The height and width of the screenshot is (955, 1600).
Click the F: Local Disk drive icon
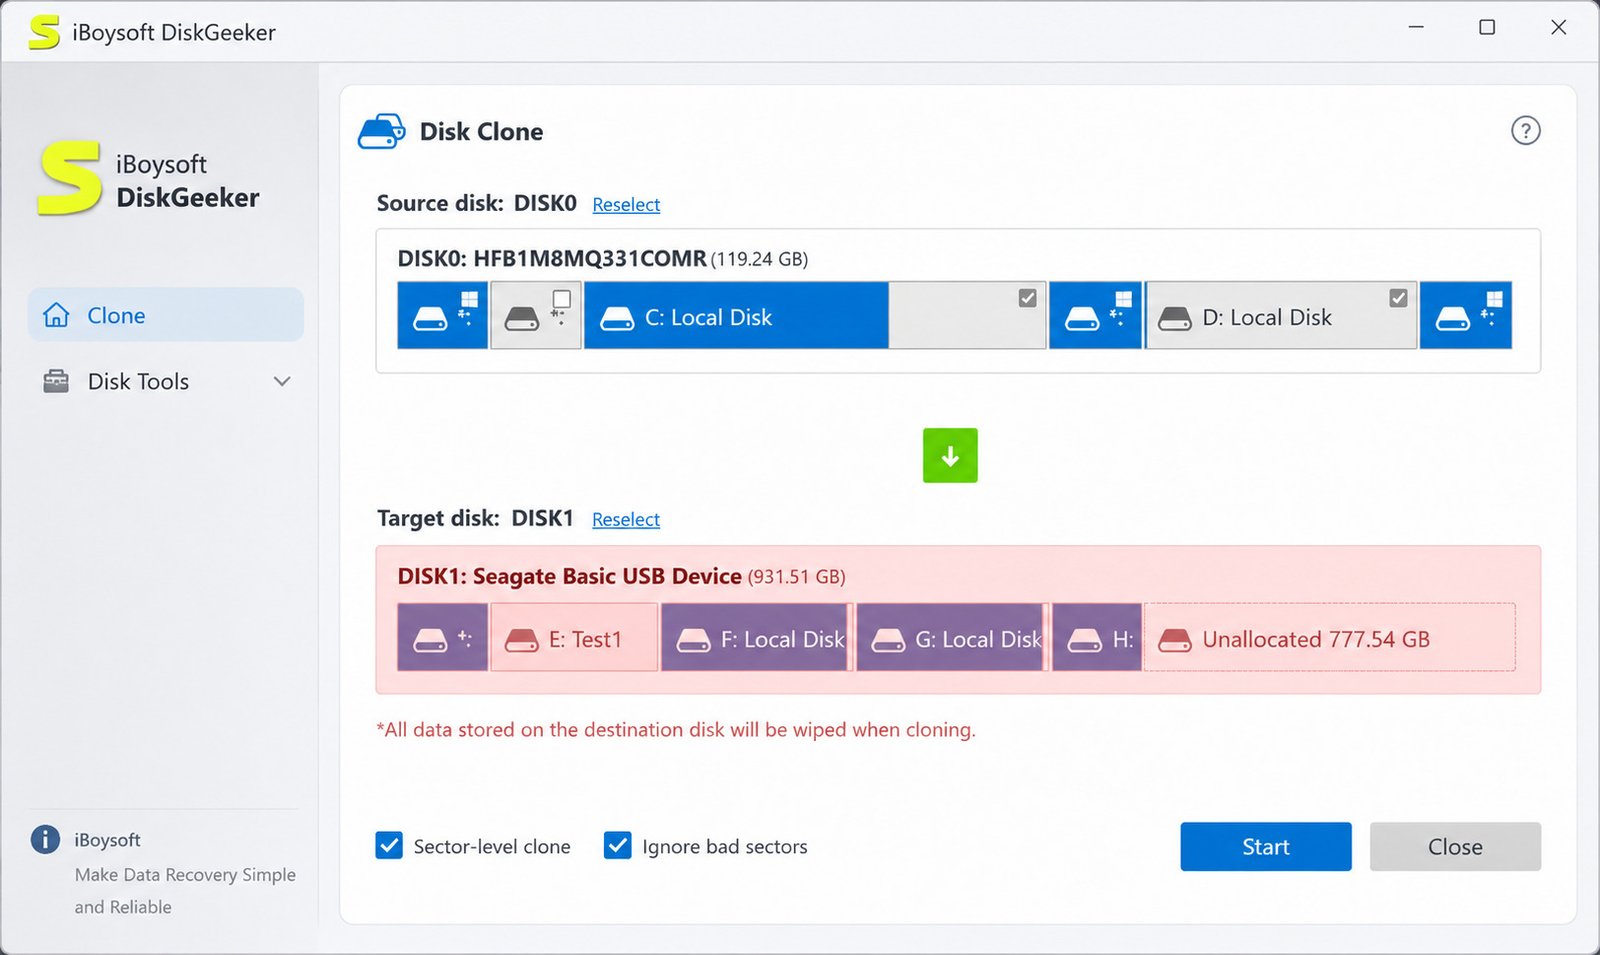(694, 640)
